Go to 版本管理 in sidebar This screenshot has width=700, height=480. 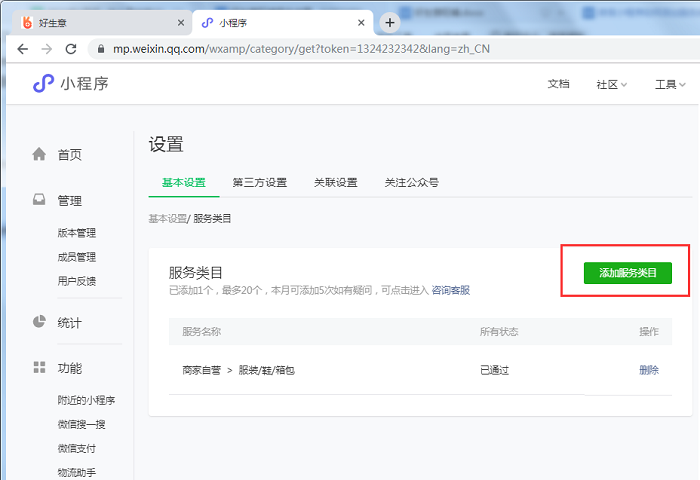tap(77, 233)
